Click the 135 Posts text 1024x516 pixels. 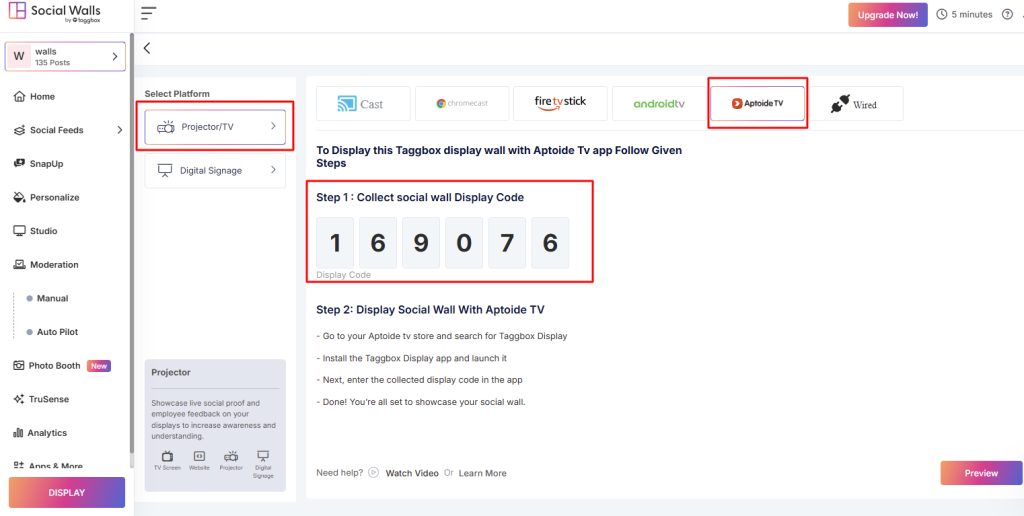(x=52, y=63)
